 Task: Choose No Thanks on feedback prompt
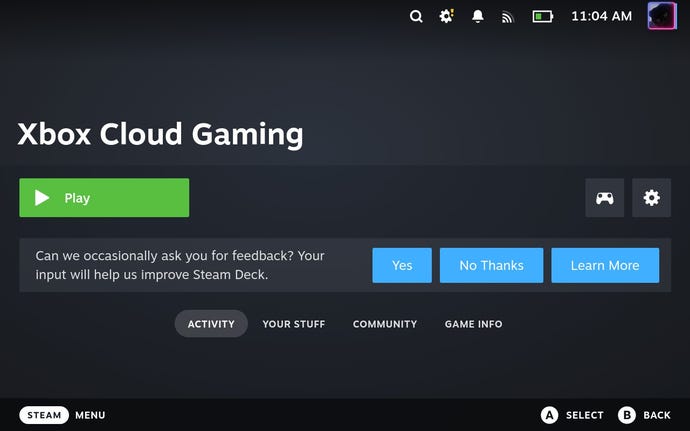491,265
